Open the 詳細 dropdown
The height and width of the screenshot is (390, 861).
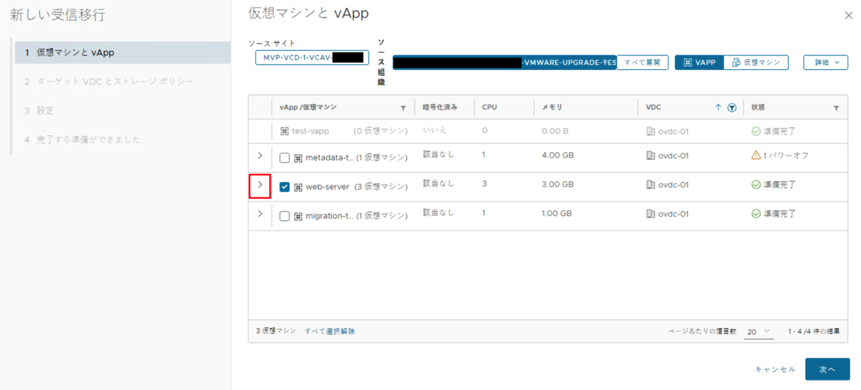825,63
